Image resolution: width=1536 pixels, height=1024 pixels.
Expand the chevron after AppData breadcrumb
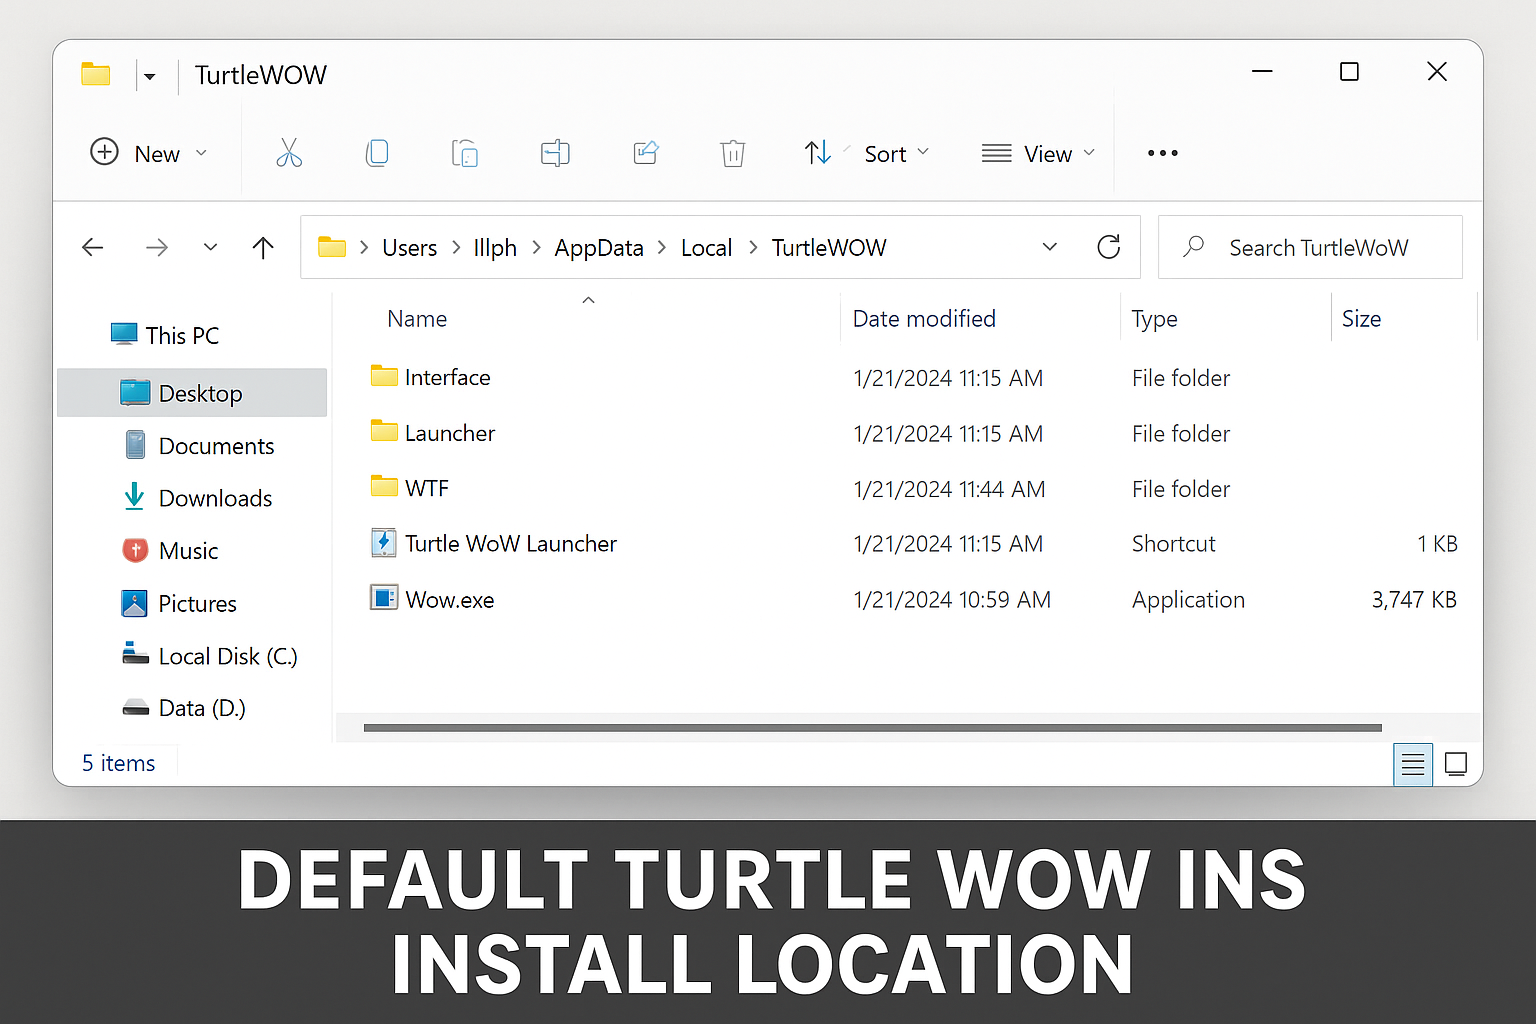click(662, 248)
